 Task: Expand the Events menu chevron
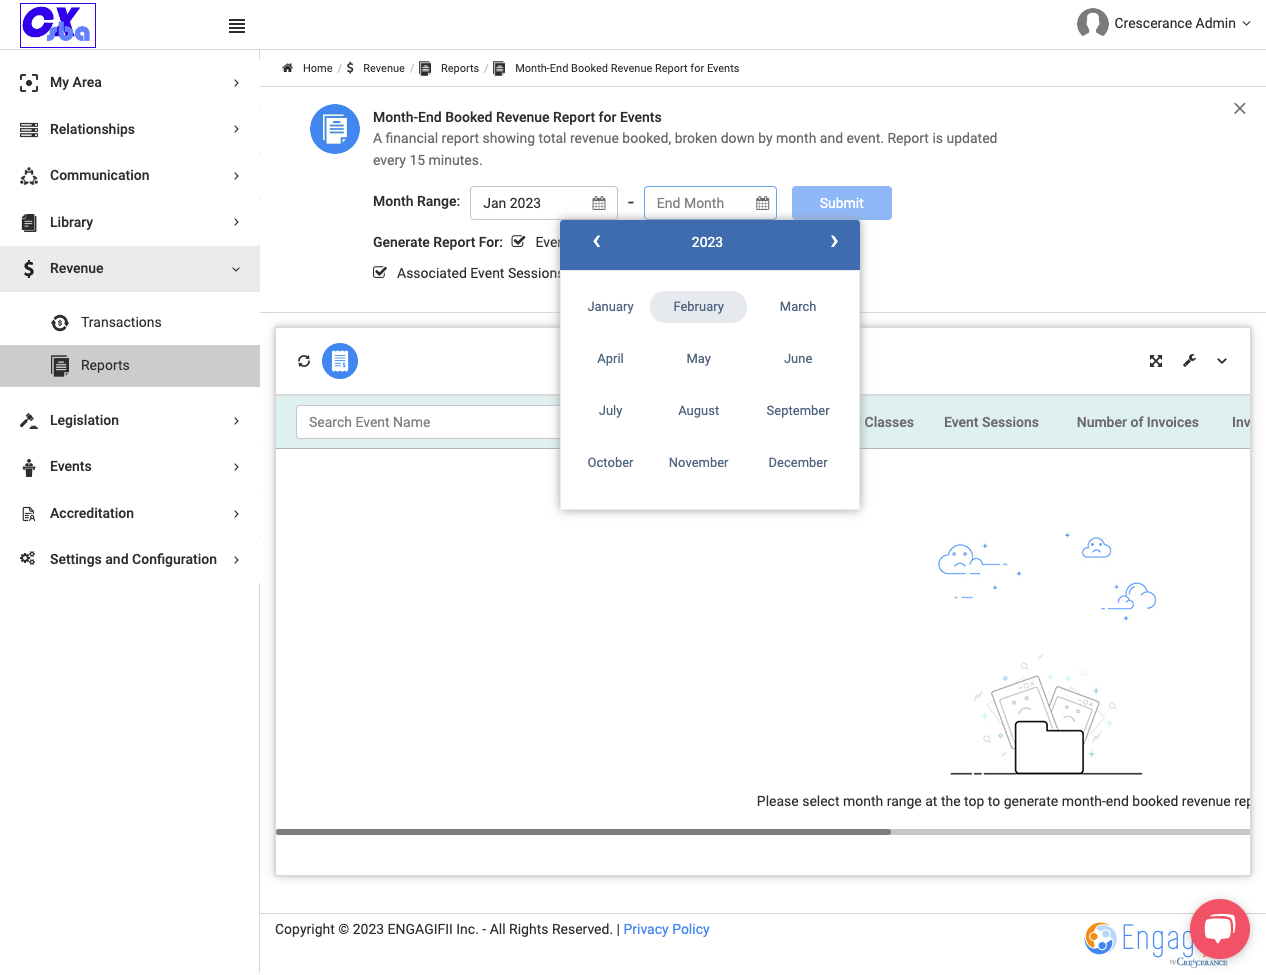tap(236, 467)
